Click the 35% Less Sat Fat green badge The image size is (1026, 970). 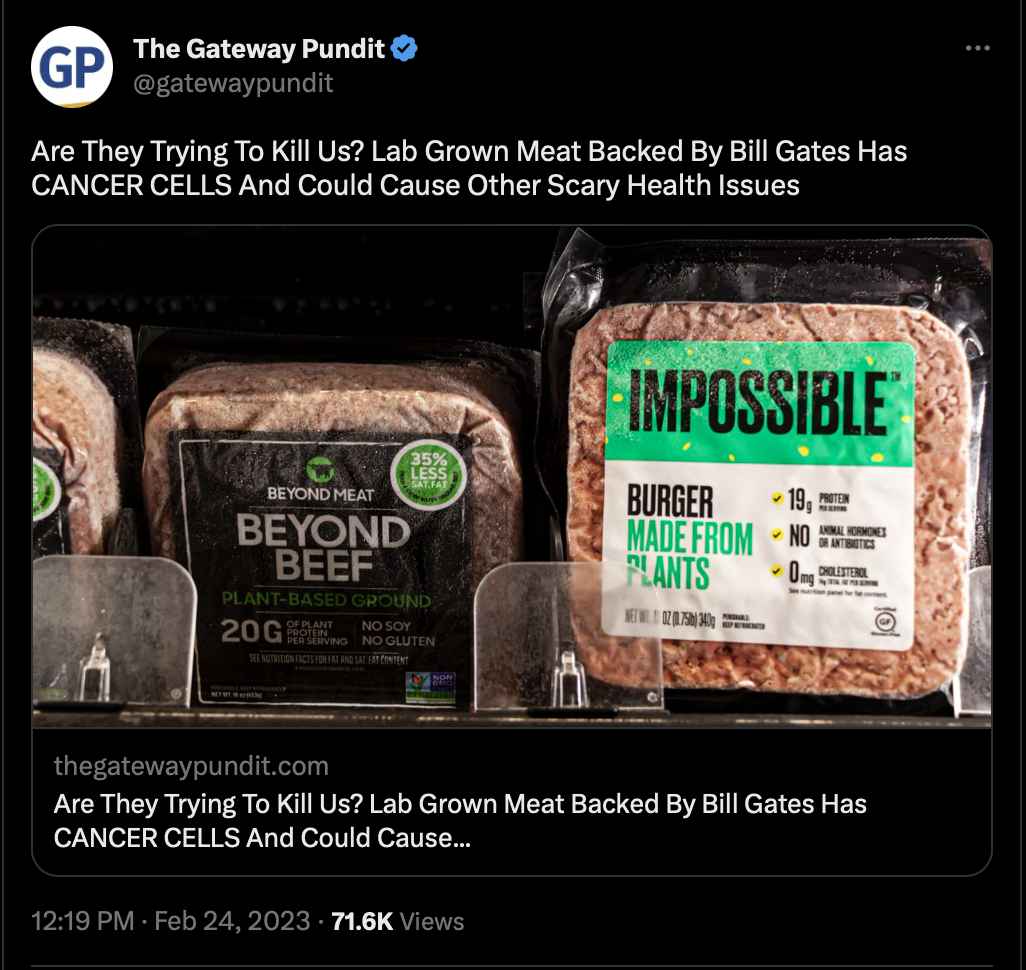click(429, 475)
